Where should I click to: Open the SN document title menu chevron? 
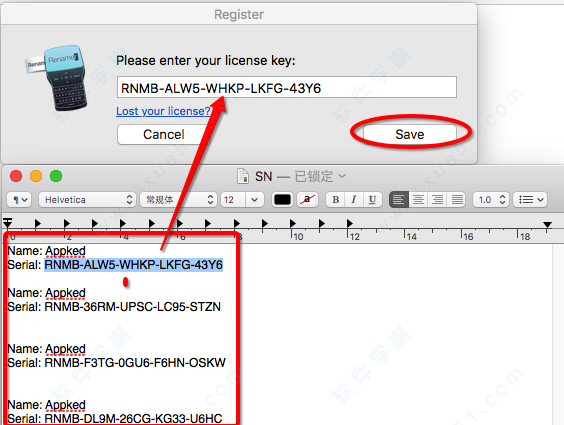point(342,176)
